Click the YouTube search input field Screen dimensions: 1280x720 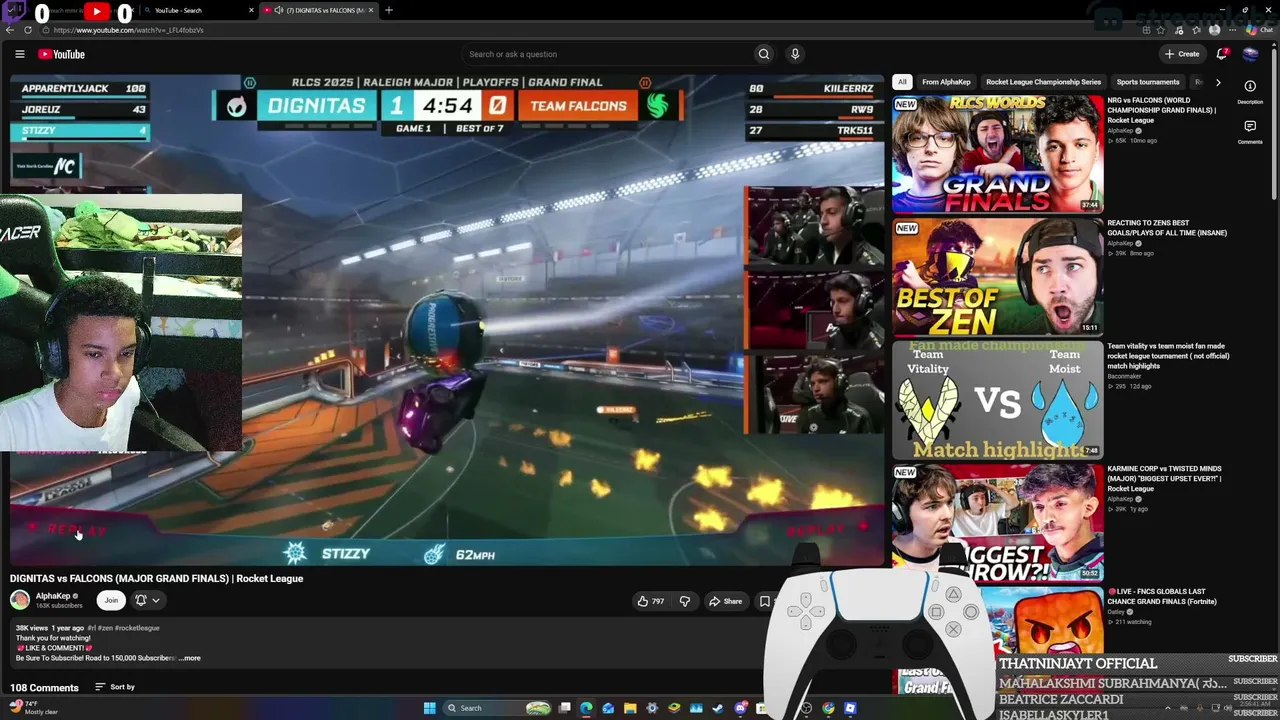tap(606, 54)
